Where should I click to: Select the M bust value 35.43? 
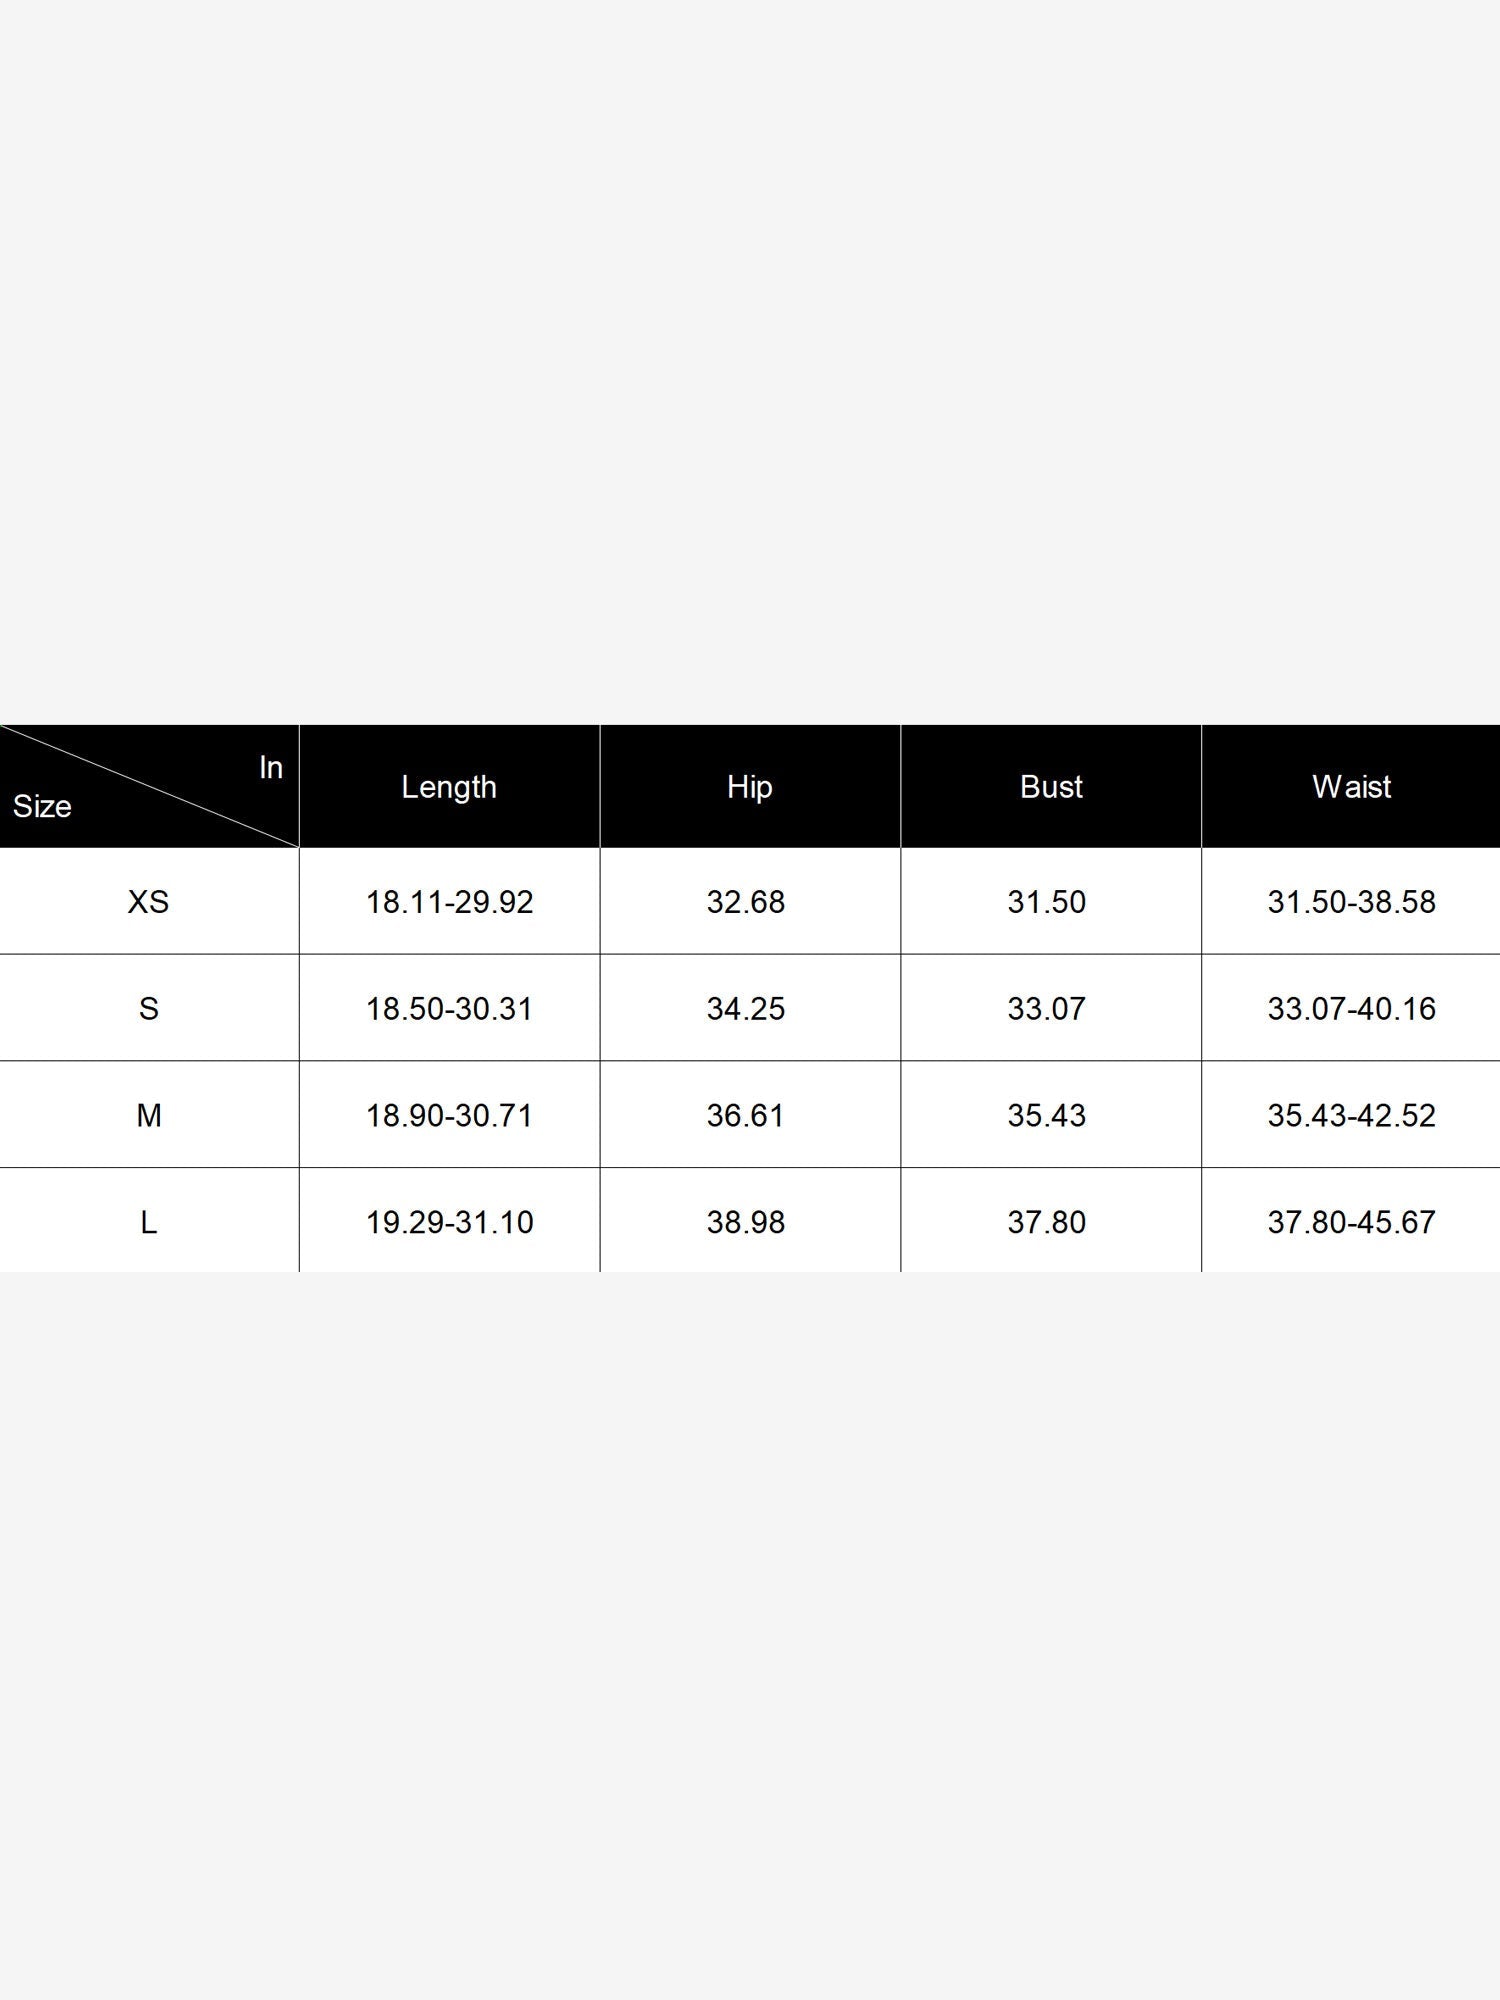click(x=1046, y=1115)
